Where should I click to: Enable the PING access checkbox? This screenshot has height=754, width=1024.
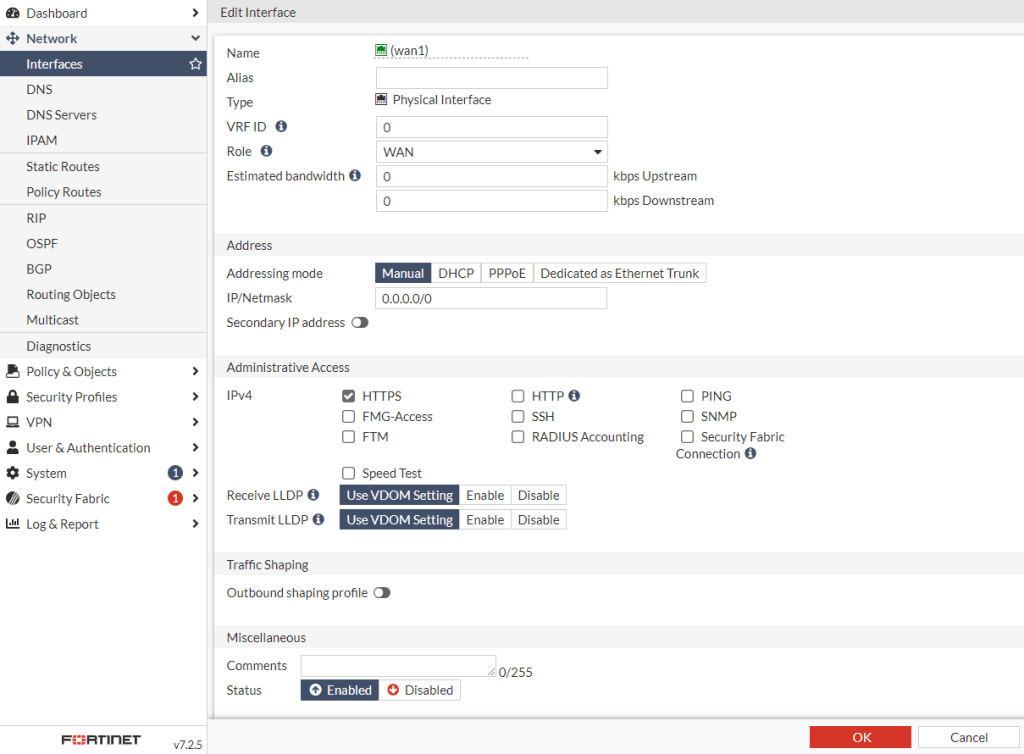[688, 396]
